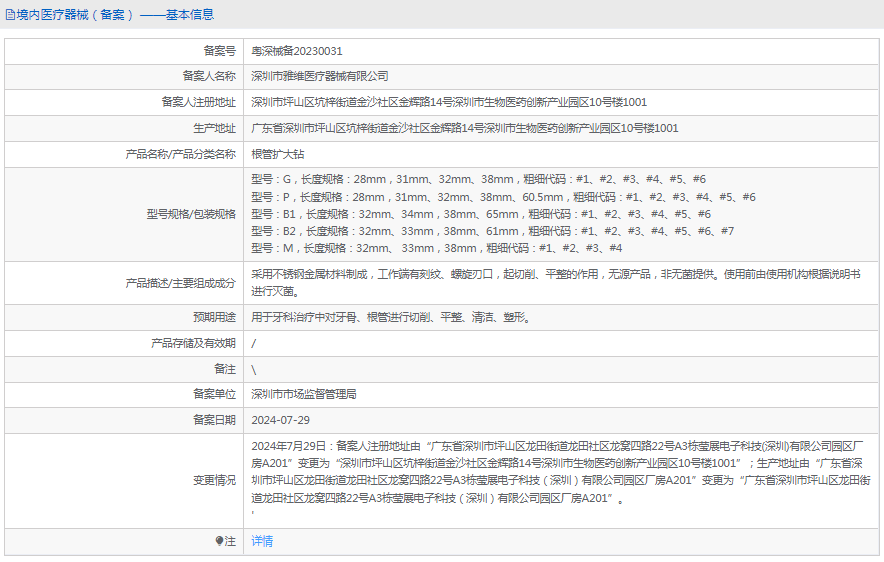Select the authority 深圳市市场监督管理局
The height and width of the screenshot is (562, 884).
click(x=304, y=394)
